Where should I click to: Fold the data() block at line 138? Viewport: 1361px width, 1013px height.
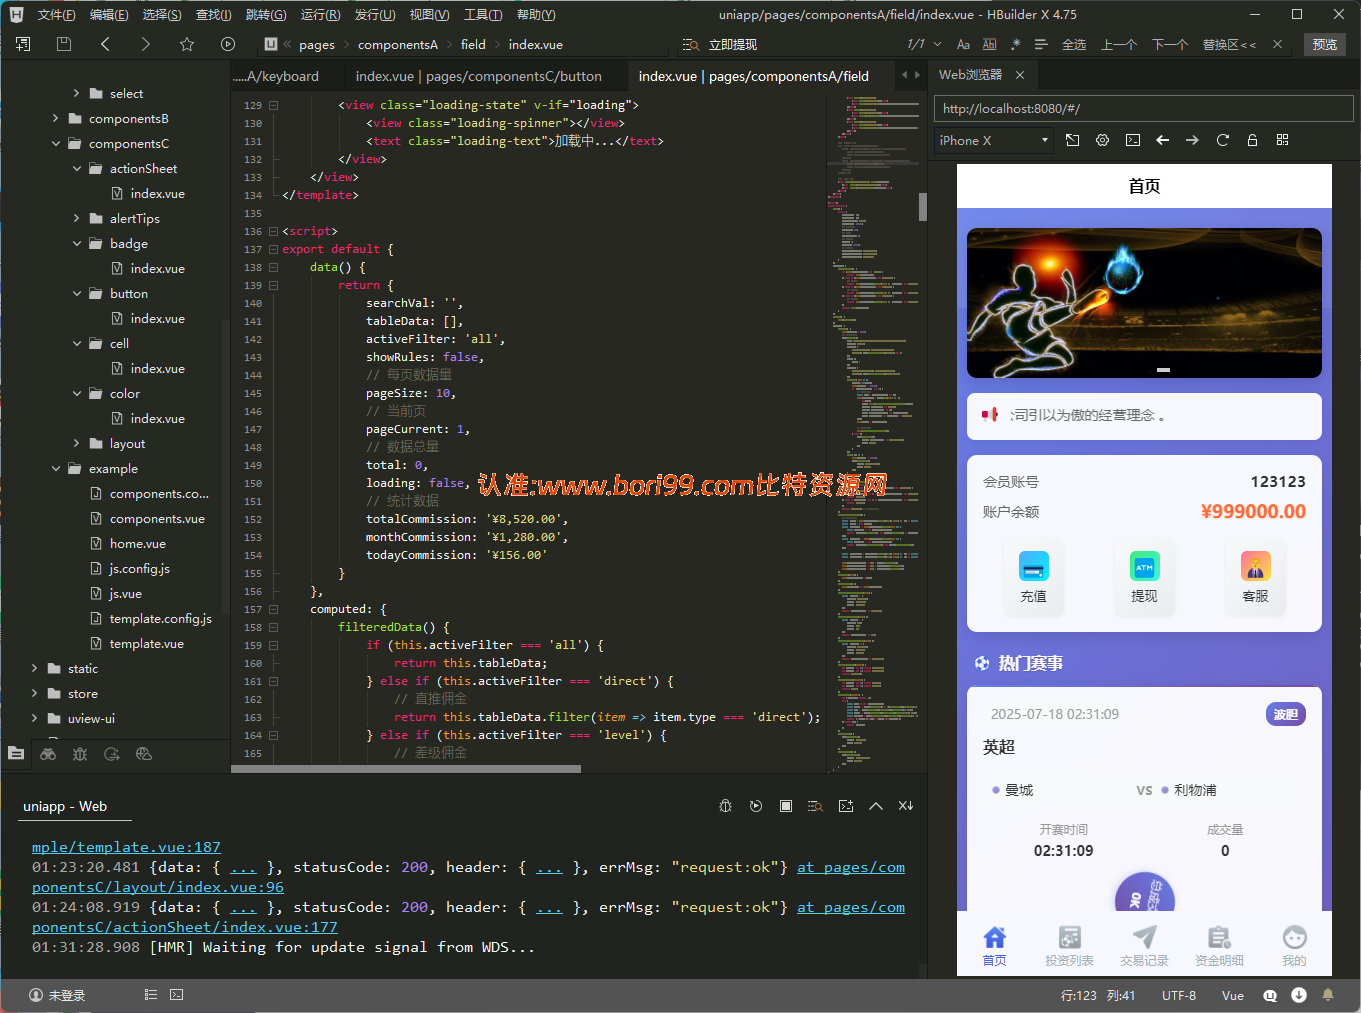coord(273,267)
